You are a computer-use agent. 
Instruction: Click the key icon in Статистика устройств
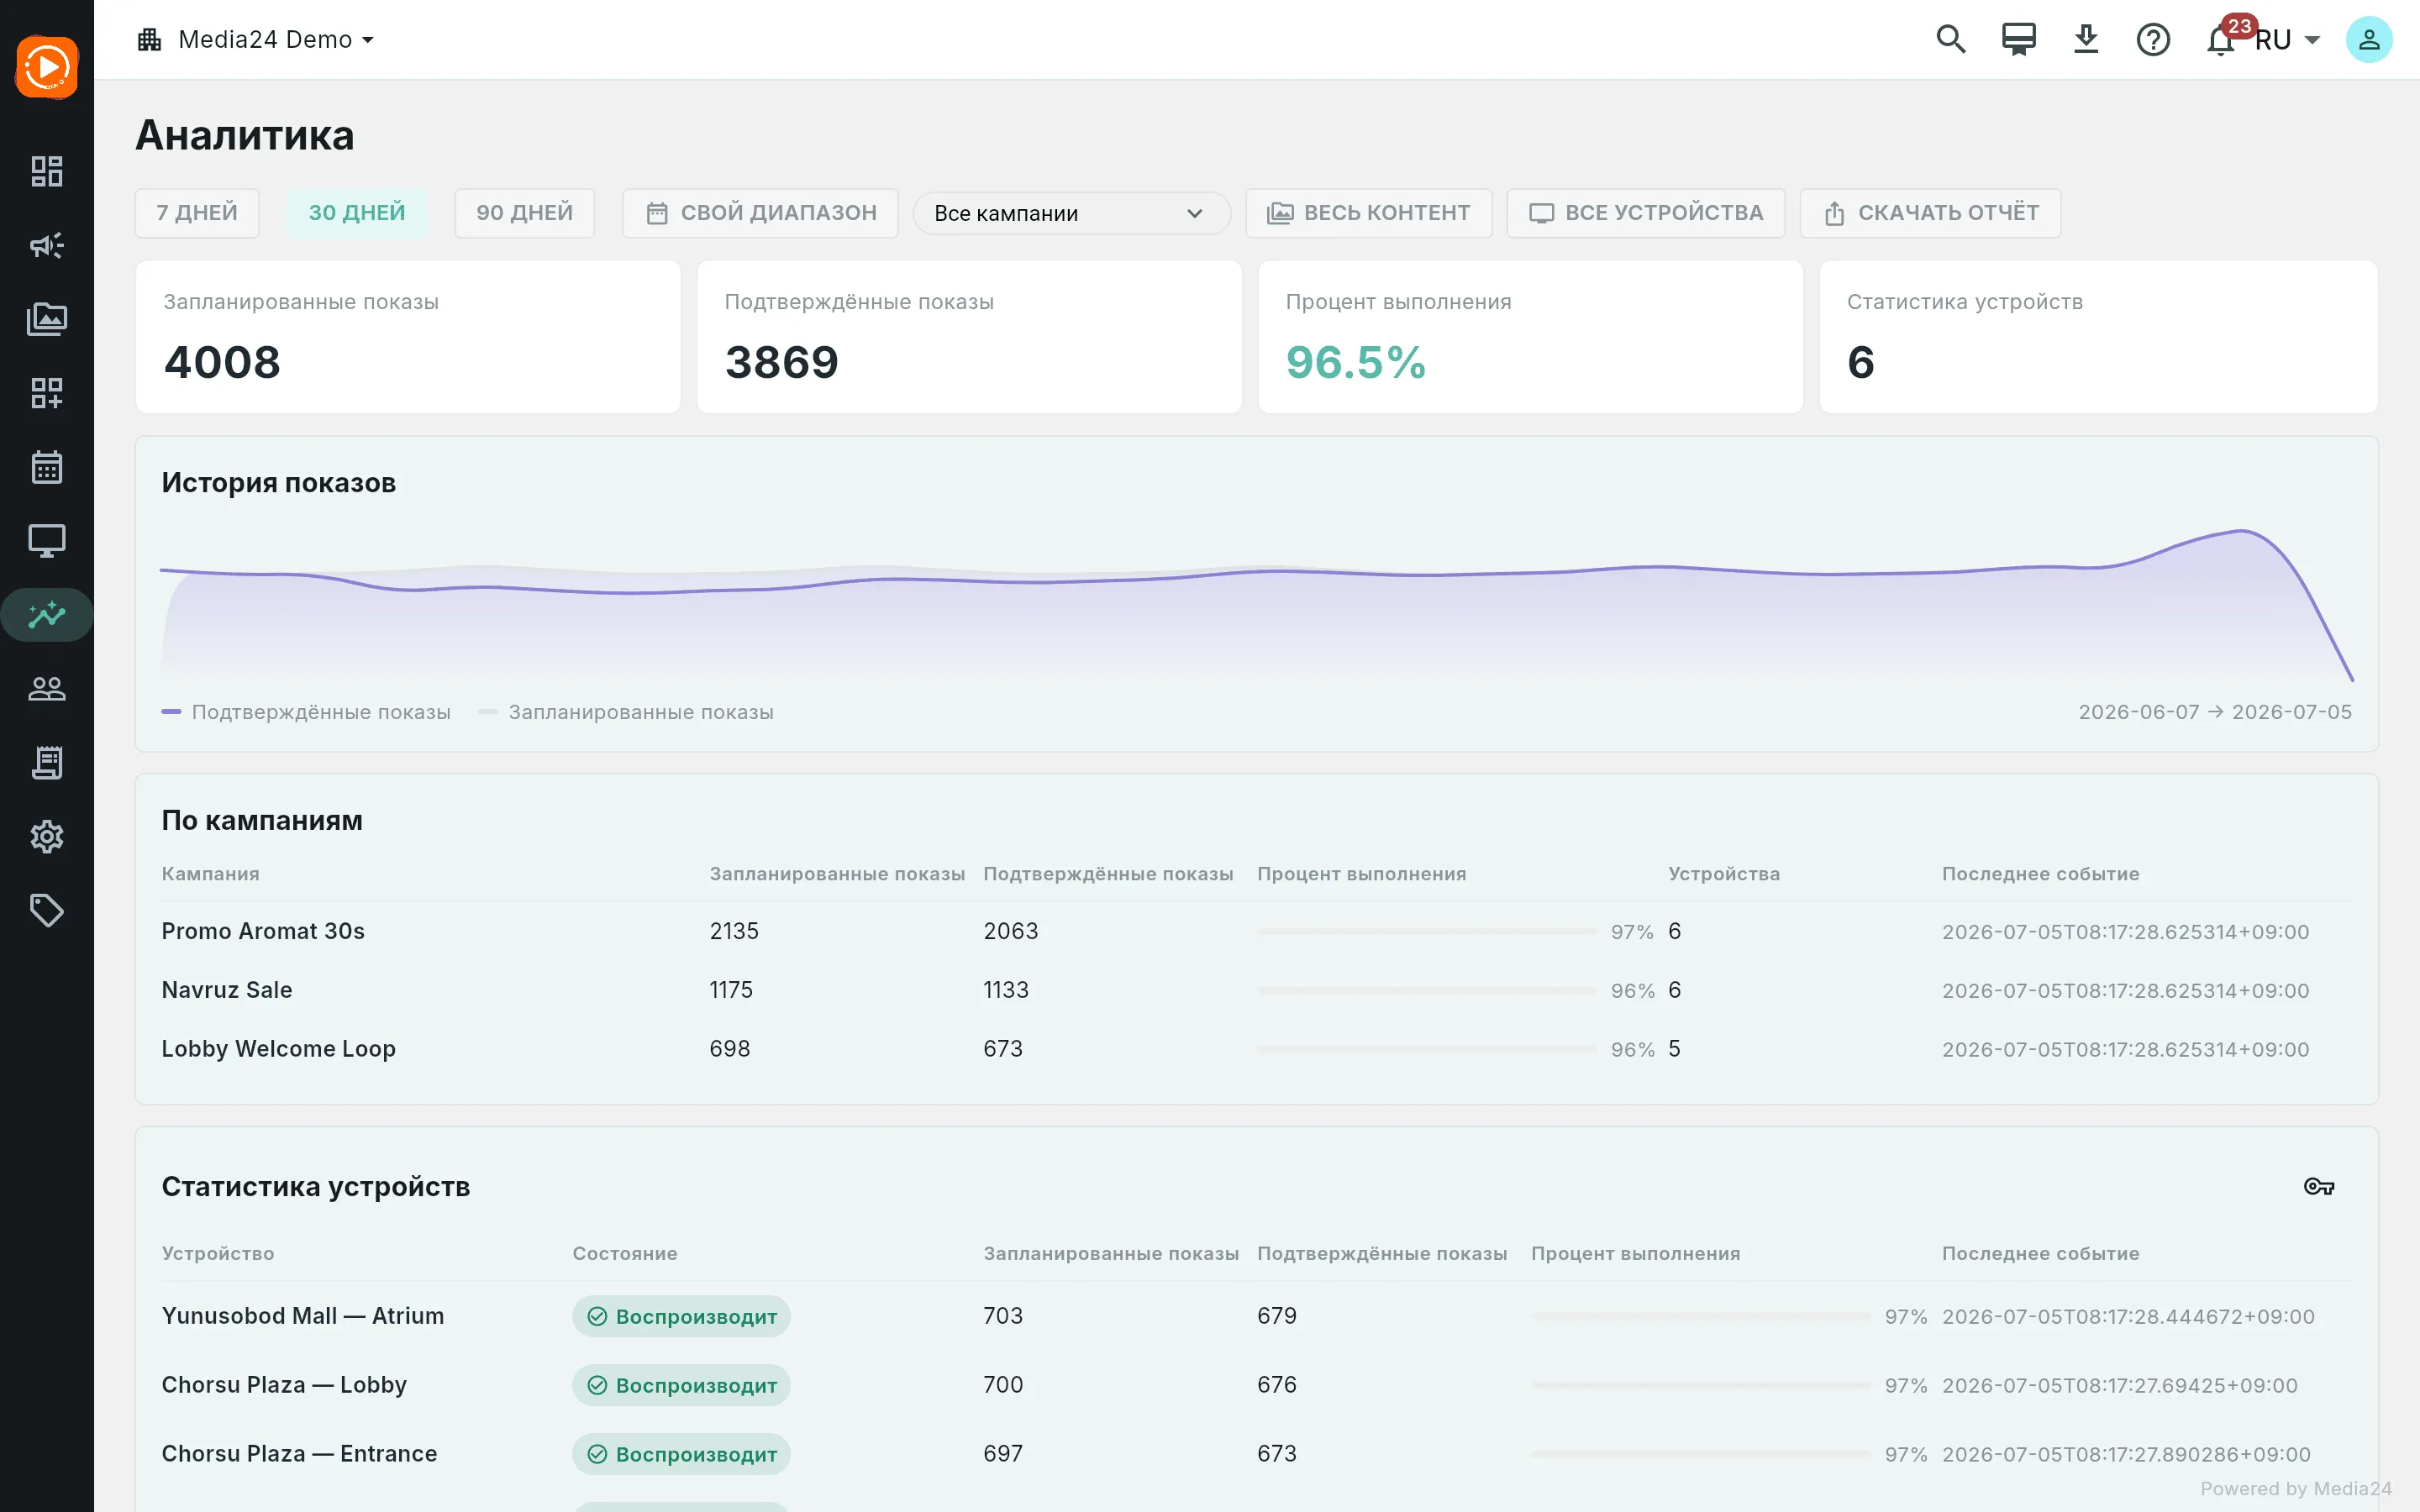coord(2319,1187)
